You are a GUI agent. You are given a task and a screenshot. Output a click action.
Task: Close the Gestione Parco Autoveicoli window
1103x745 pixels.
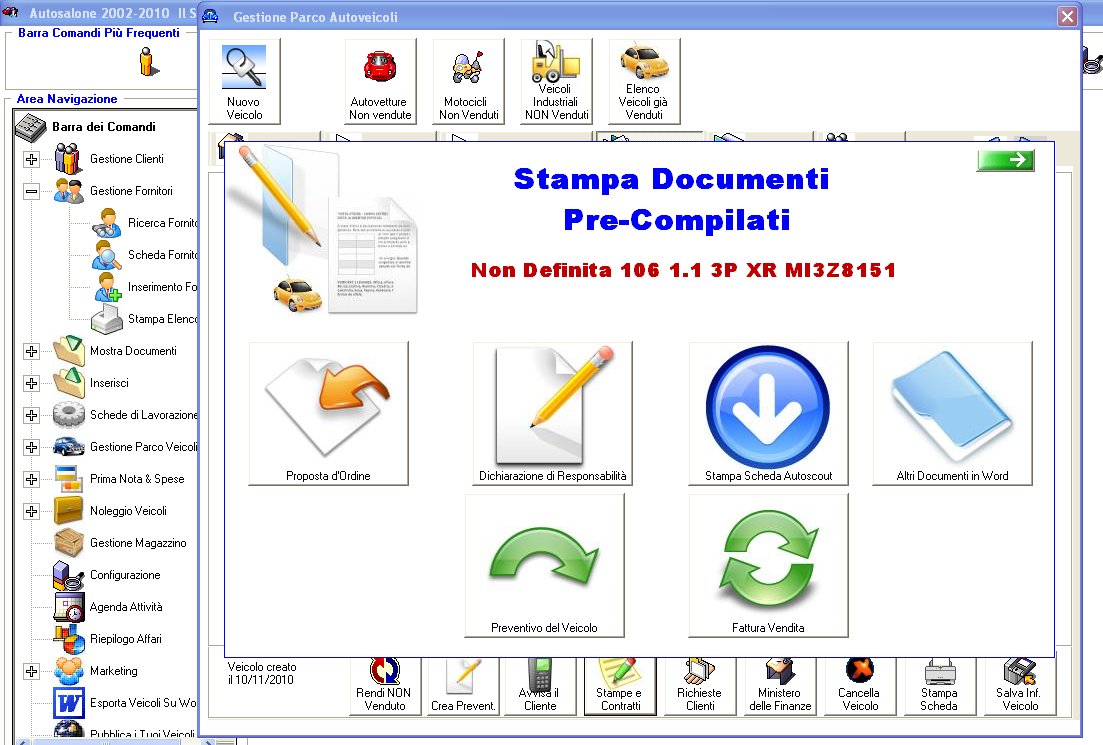coord(1067,16)
